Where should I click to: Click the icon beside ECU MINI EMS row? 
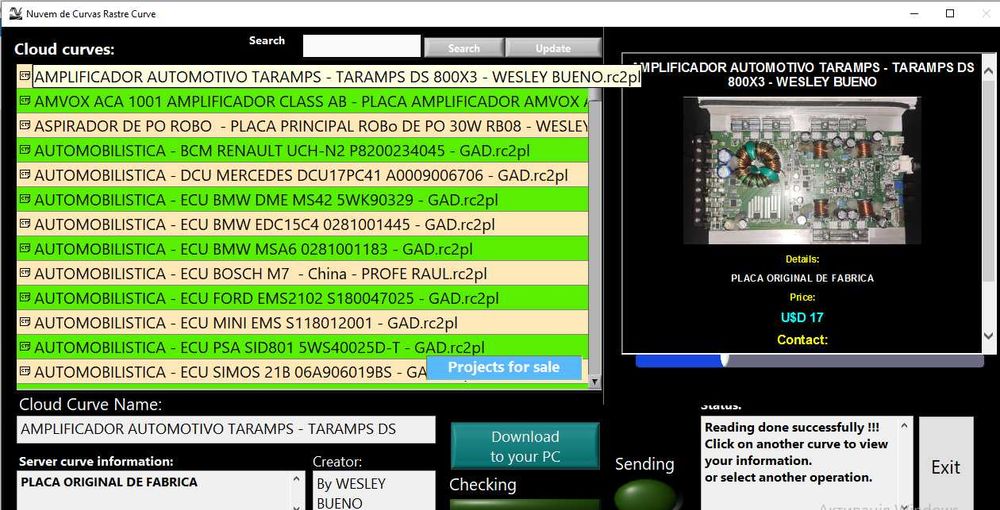25,322
